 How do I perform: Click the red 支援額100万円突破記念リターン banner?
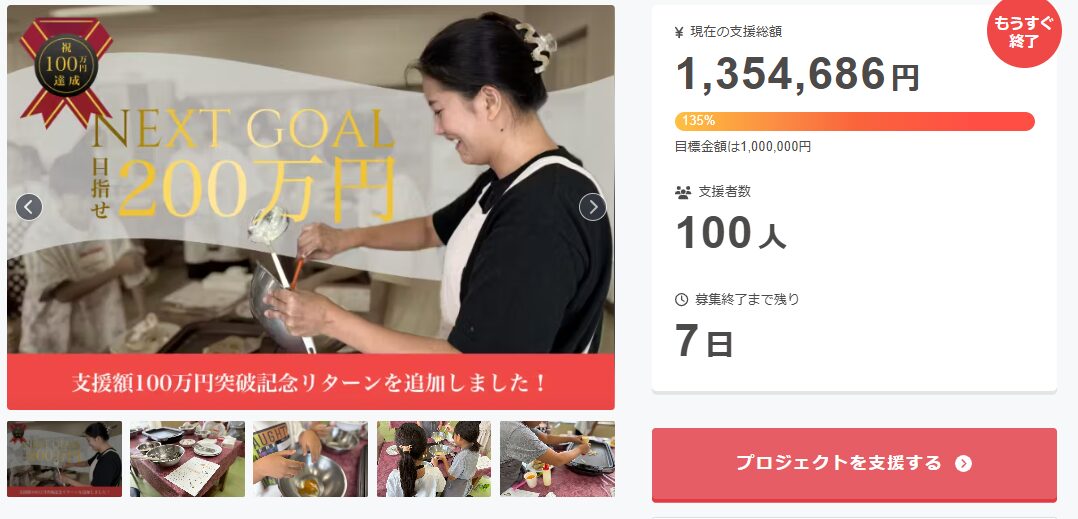point(311,382)
